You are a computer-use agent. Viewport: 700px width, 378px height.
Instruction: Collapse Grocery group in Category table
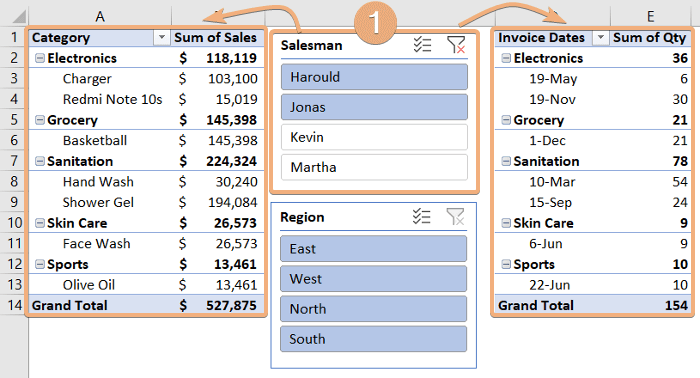coord(40,120)
